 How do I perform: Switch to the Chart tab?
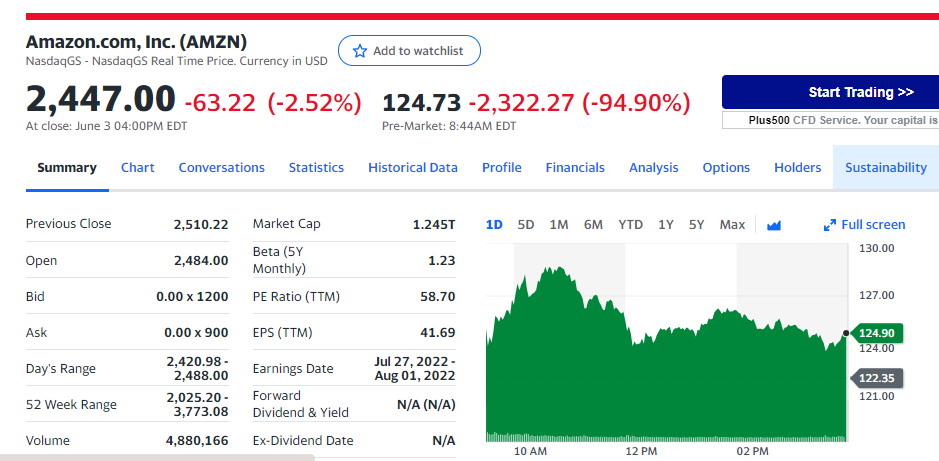pos(138,168)
